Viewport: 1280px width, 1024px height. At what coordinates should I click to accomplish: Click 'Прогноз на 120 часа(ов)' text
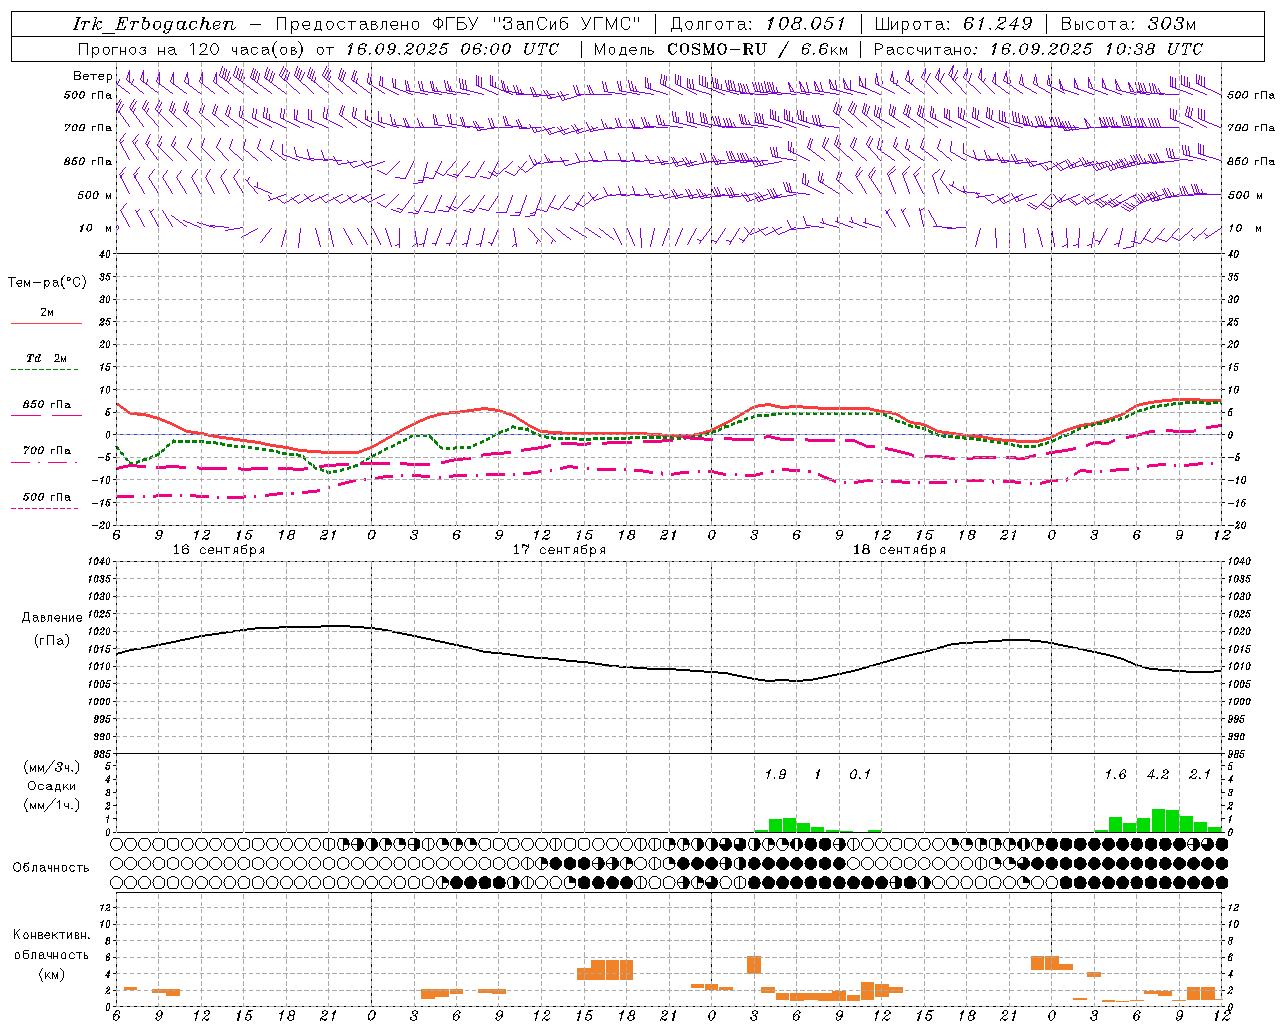(192, 49)
